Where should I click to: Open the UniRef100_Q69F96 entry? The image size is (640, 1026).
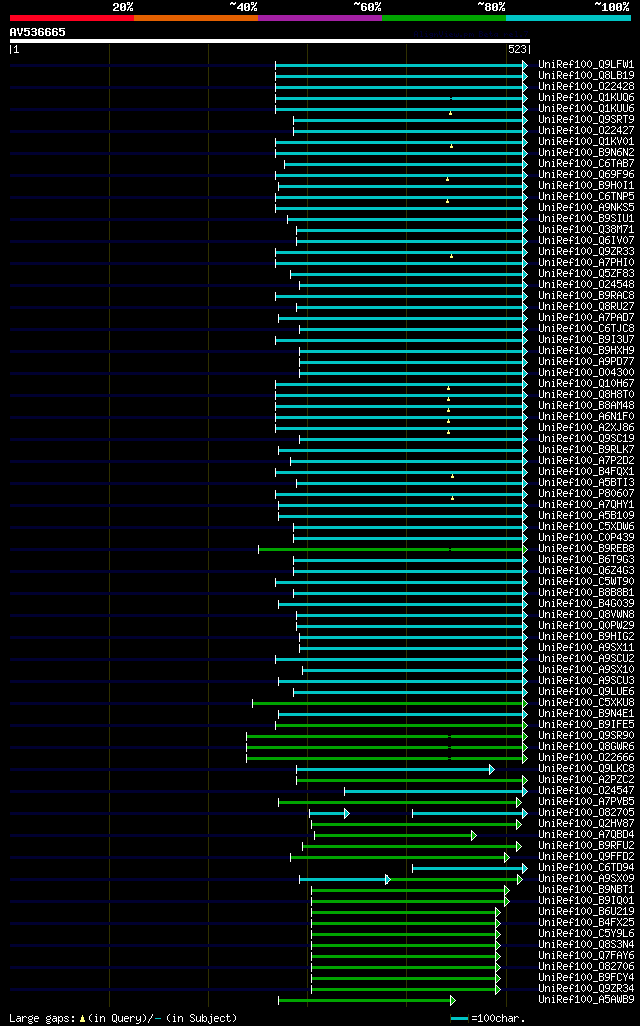coord(586,175)
